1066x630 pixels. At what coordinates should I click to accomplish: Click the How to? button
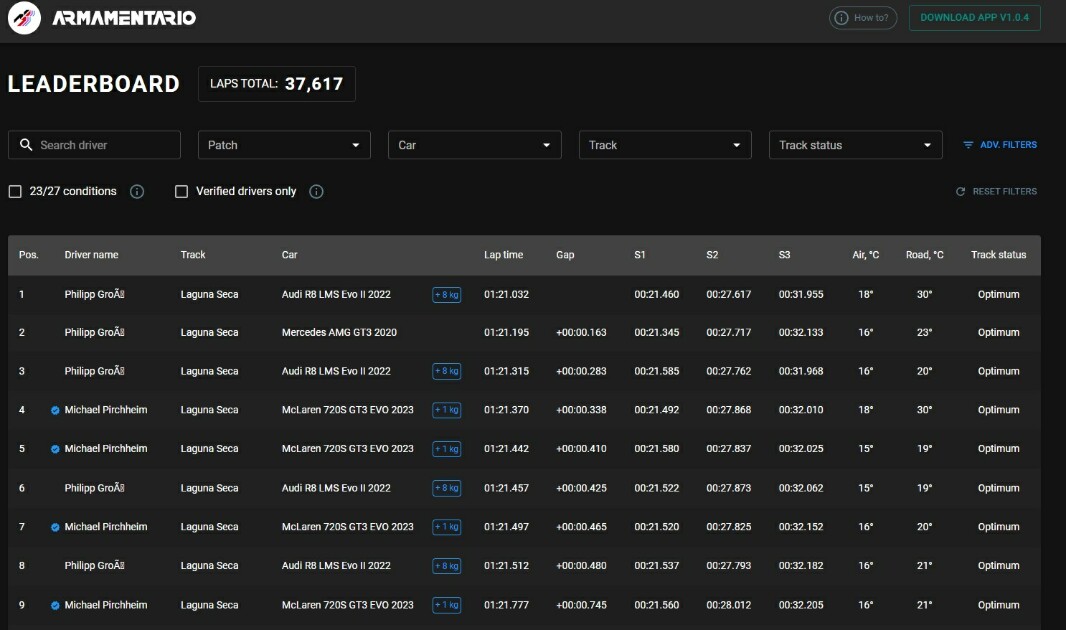[863, 18]
